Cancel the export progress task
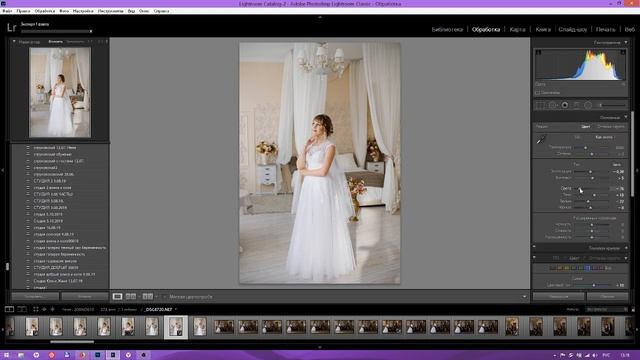640x360 pixels. pyautogui.click(x=91, y=31)
